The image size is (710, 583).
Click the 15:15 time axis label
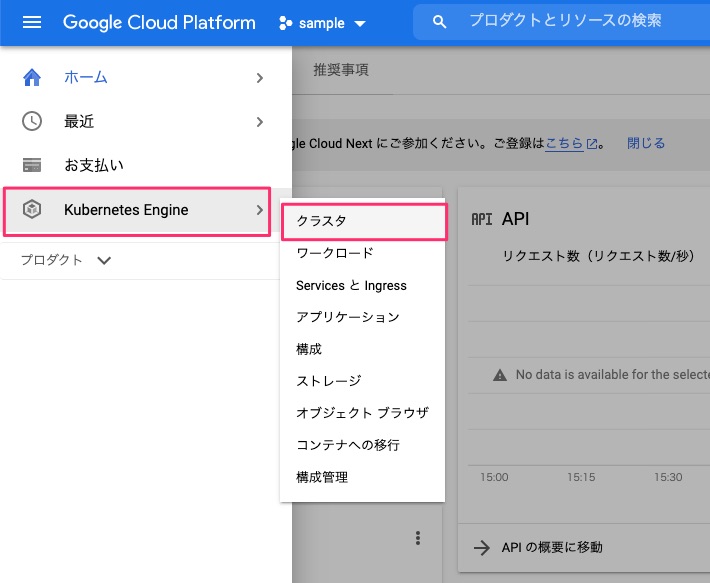(581, 477)
